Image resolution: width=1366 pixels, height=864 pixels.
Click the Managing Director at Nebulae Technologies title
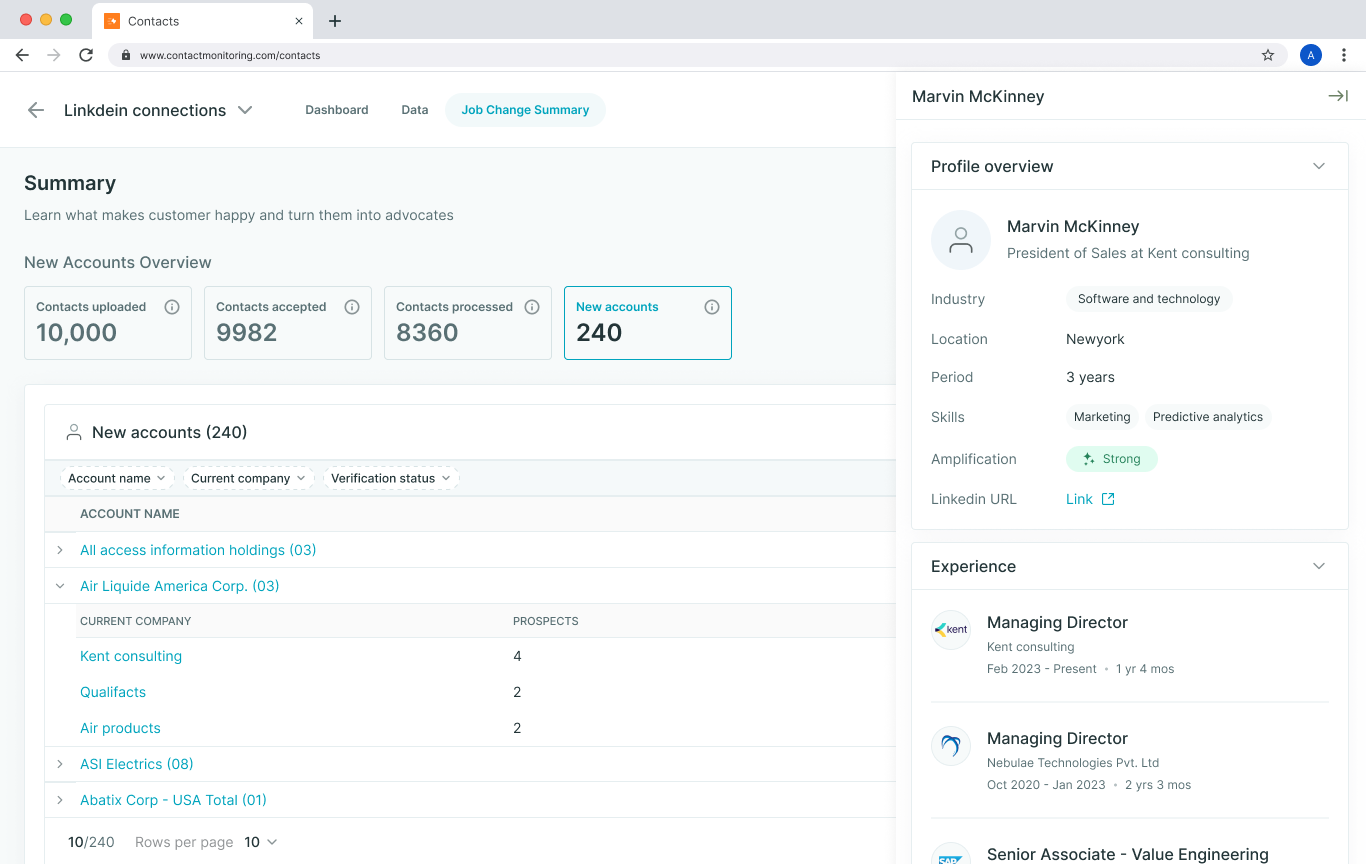[x=1057, y=738]
